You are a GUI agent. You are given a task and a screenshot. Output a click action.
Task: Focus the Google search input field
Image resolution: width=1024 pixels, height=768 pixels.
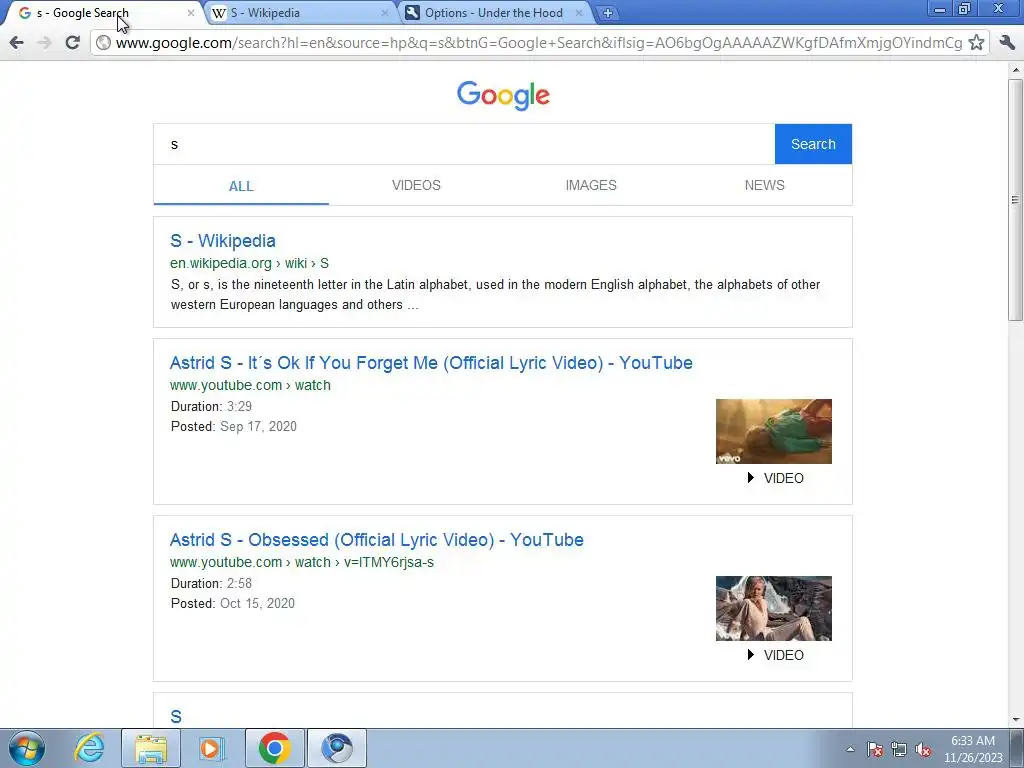click(464, 144)
